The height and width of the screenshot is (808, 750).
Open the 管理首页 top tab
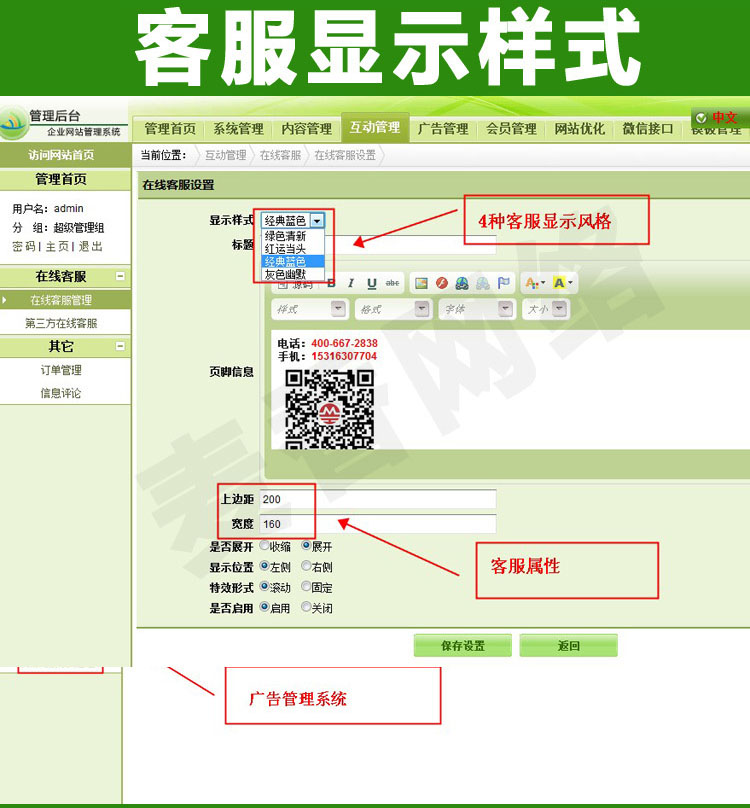[170, 128]
